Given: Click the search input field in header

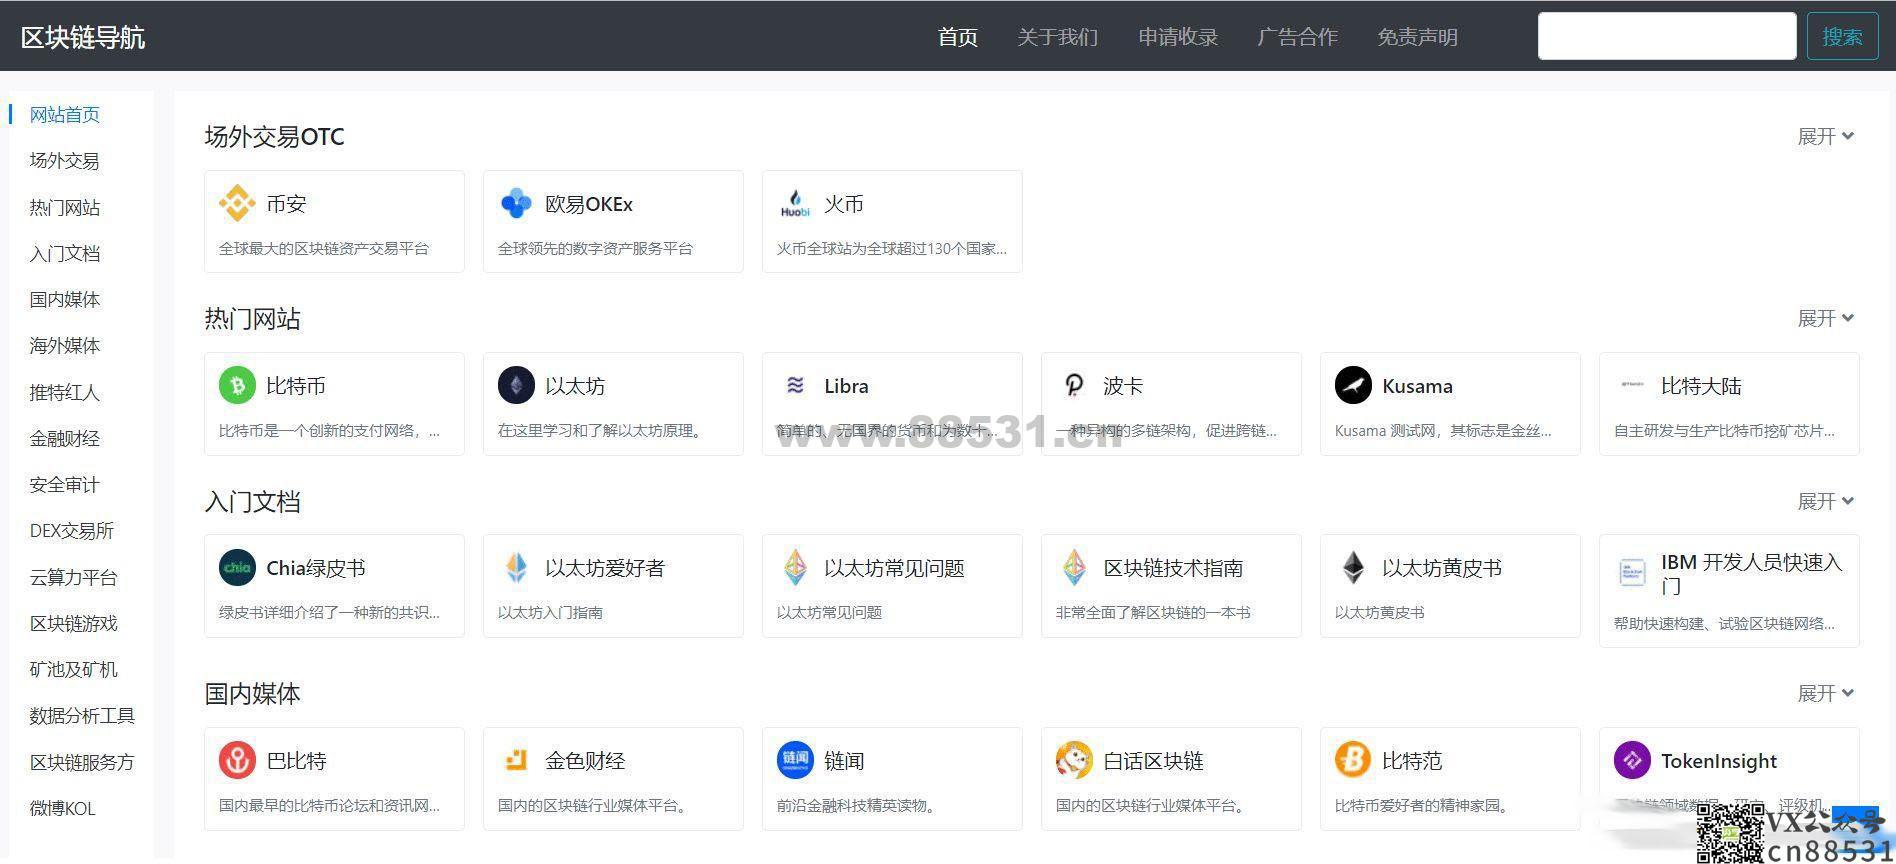Looking at the screenshot, I should point(1667,36).
